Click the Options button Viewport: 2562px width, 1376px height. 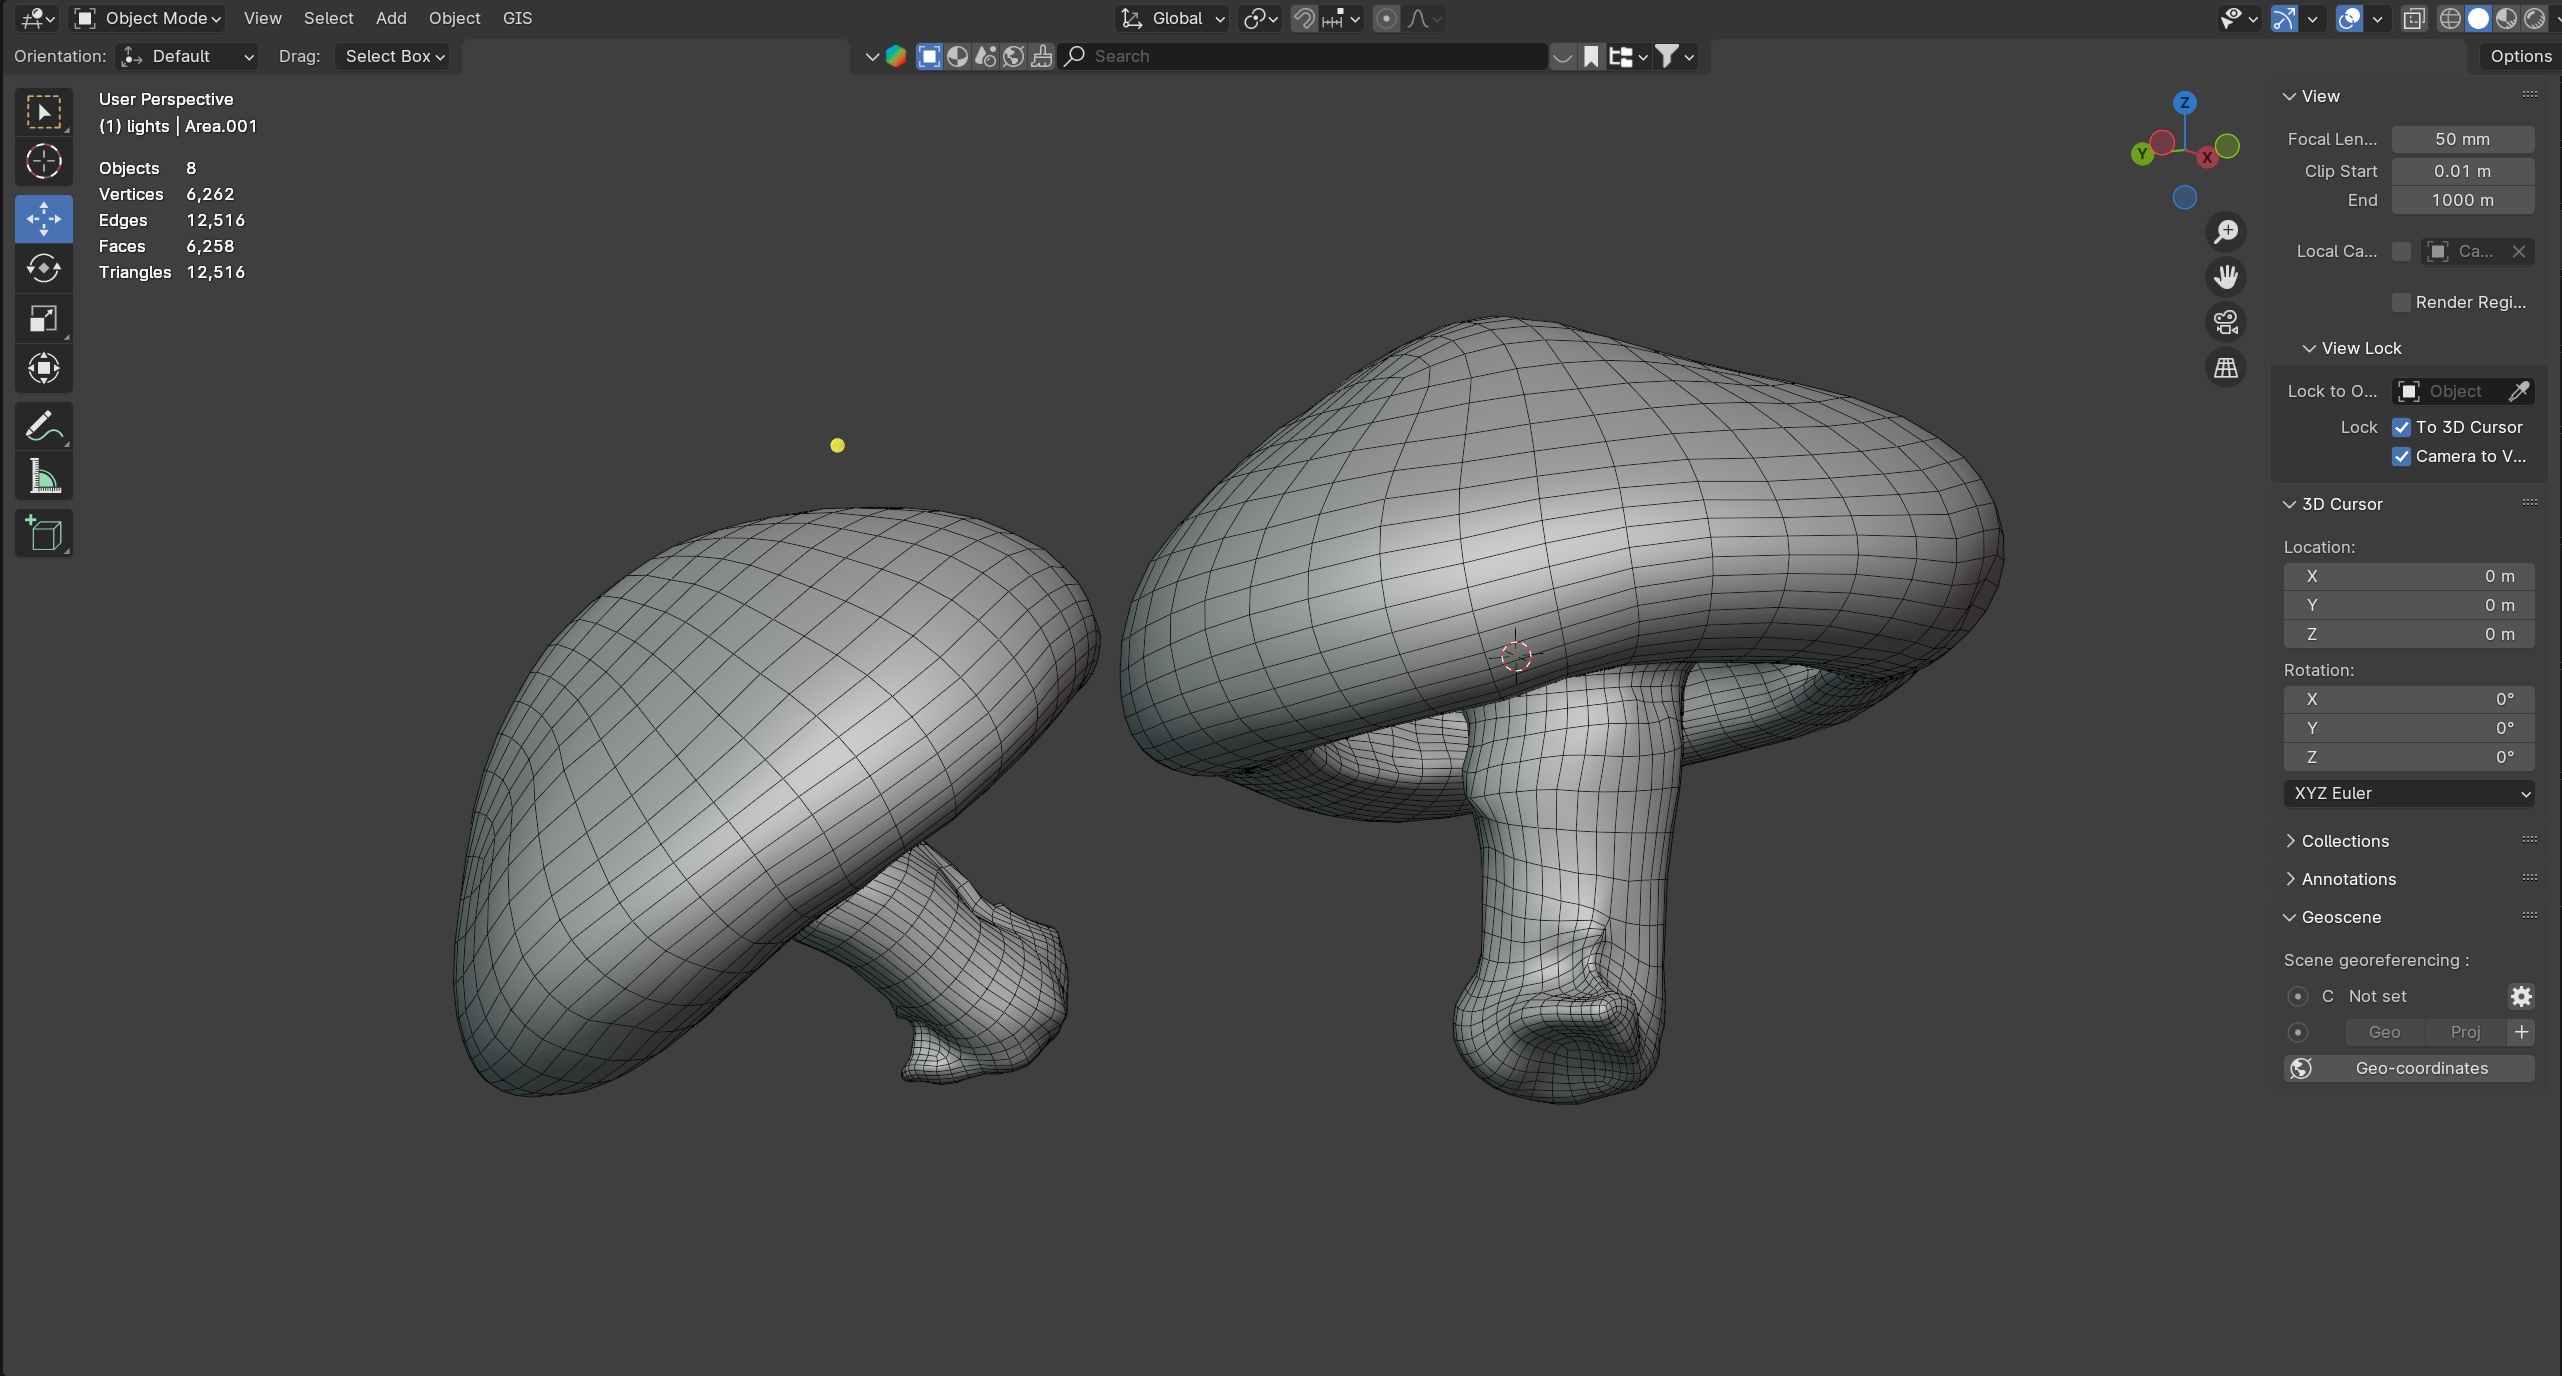tap(2520, 56)
